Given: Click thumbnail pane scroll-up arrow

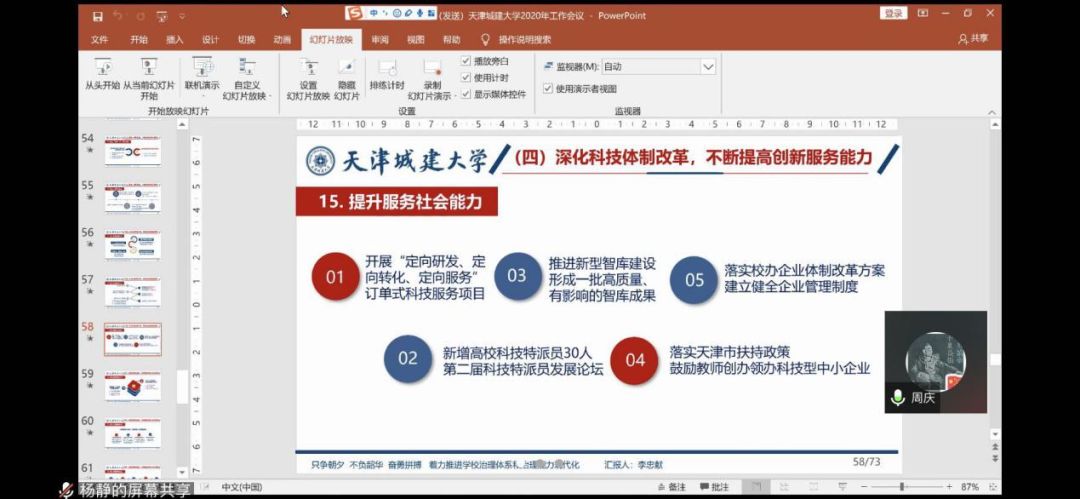Looking at the screenshot, I should pyautogui.click(x=182, y=125).
